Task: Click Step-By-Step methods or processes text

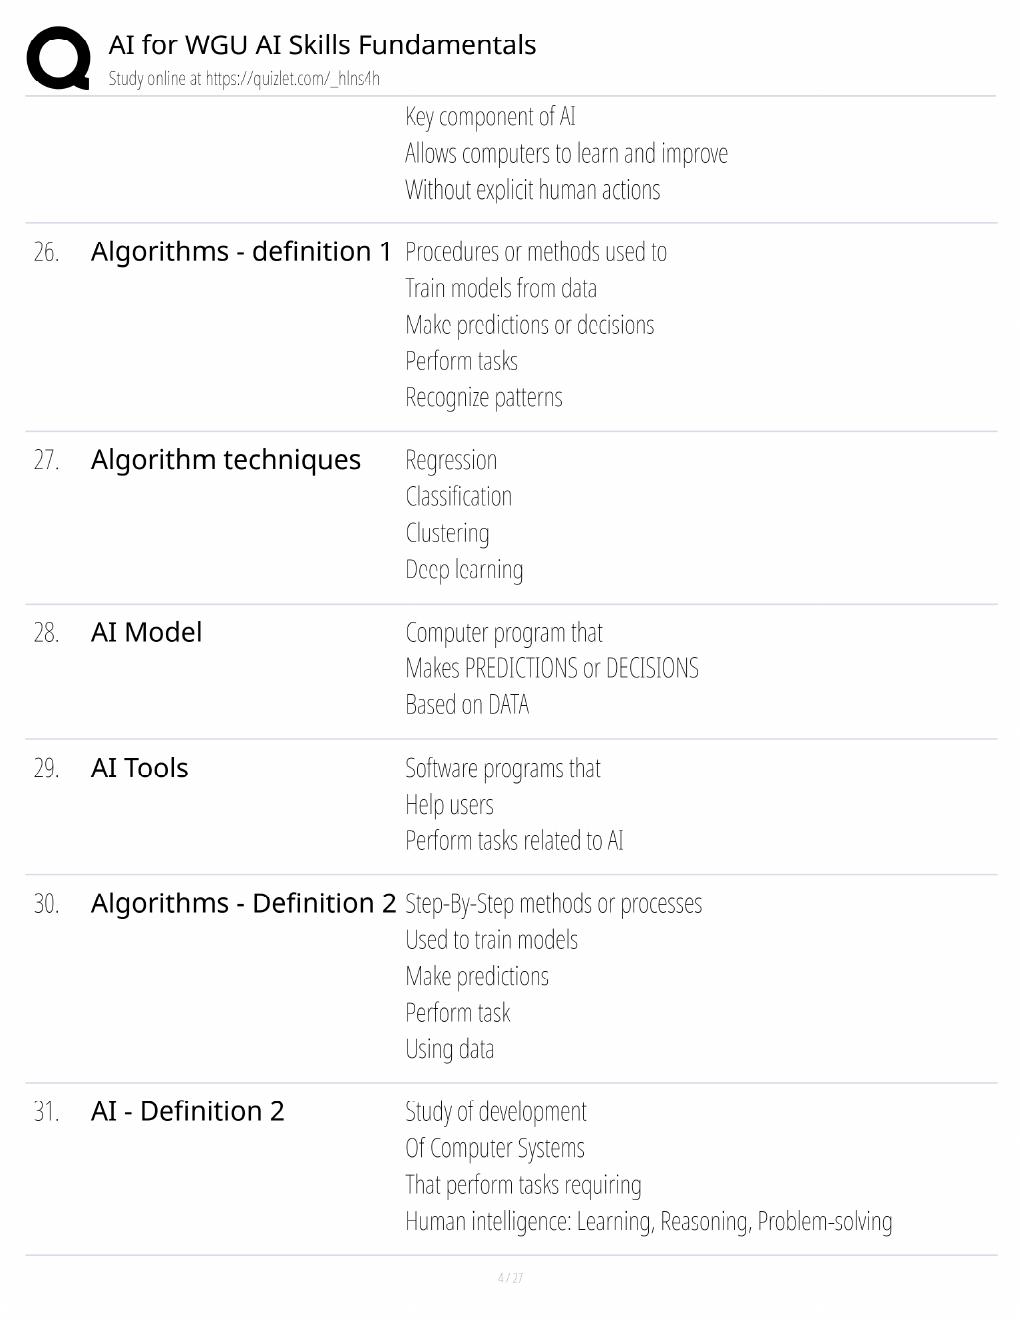Action: 554,904
